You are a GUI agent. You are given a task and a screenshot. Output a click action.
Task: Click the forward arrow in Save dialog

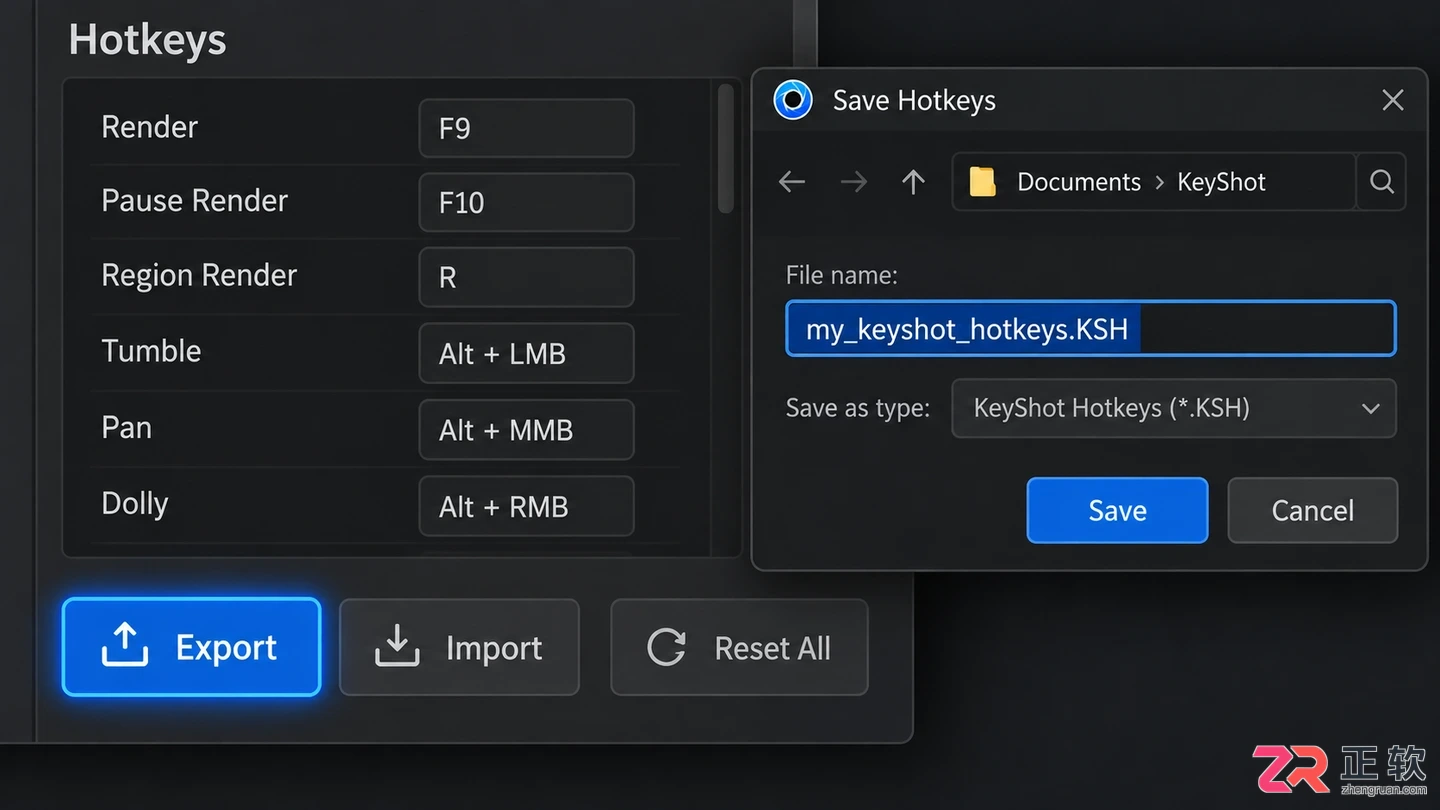[853, 181]
